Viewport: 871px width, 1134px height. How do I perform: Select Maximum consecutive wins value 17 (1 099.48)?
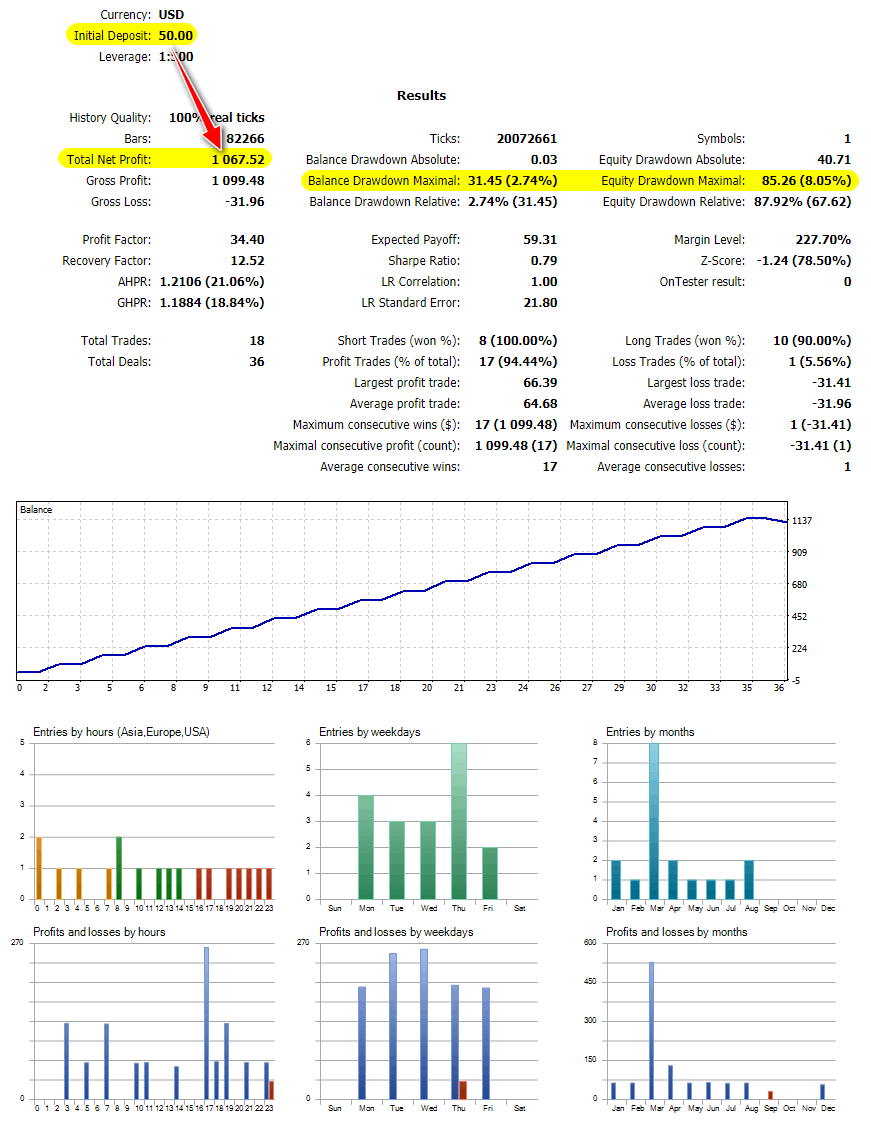point(516,425)
